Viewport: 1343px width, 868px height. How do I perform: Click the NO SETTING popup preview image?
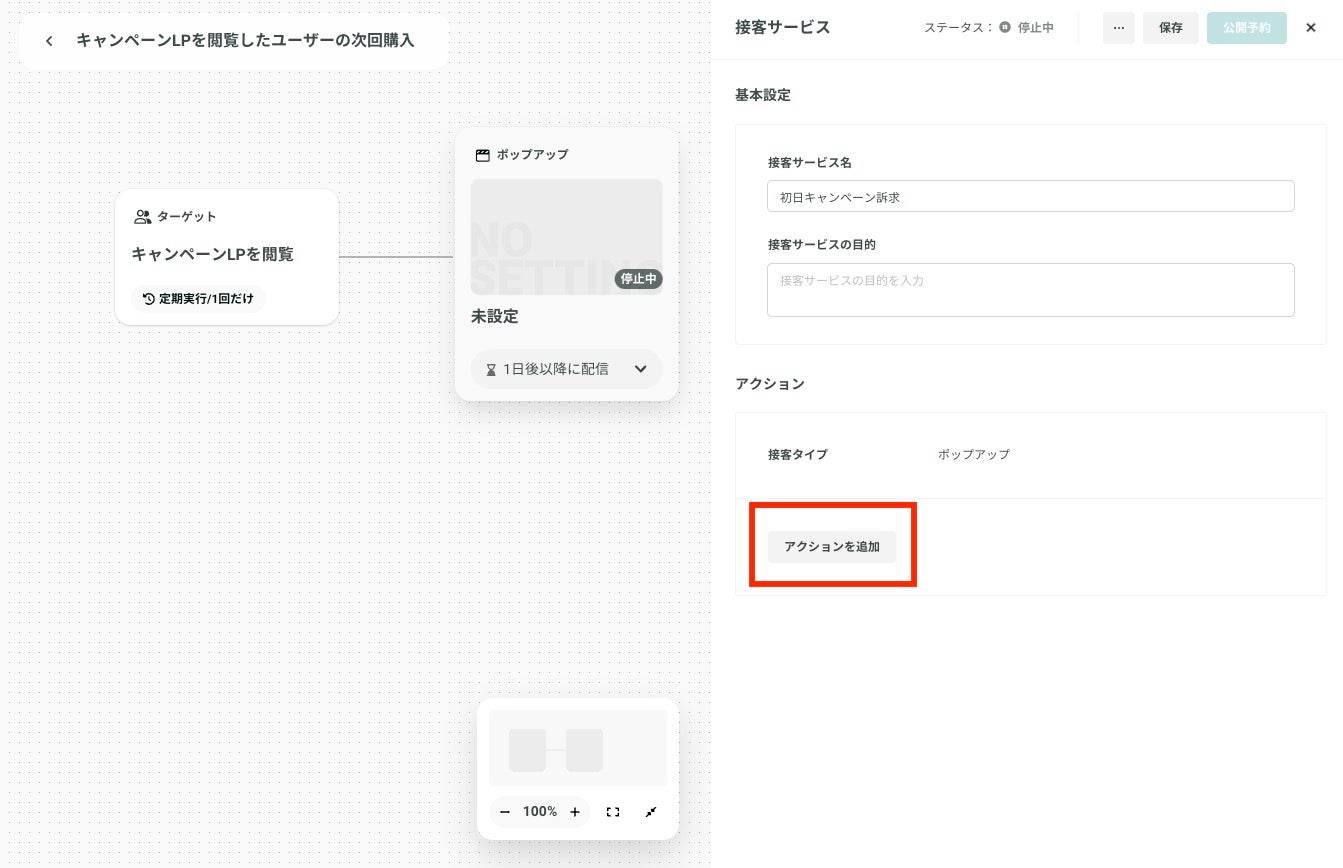point(567,237)
